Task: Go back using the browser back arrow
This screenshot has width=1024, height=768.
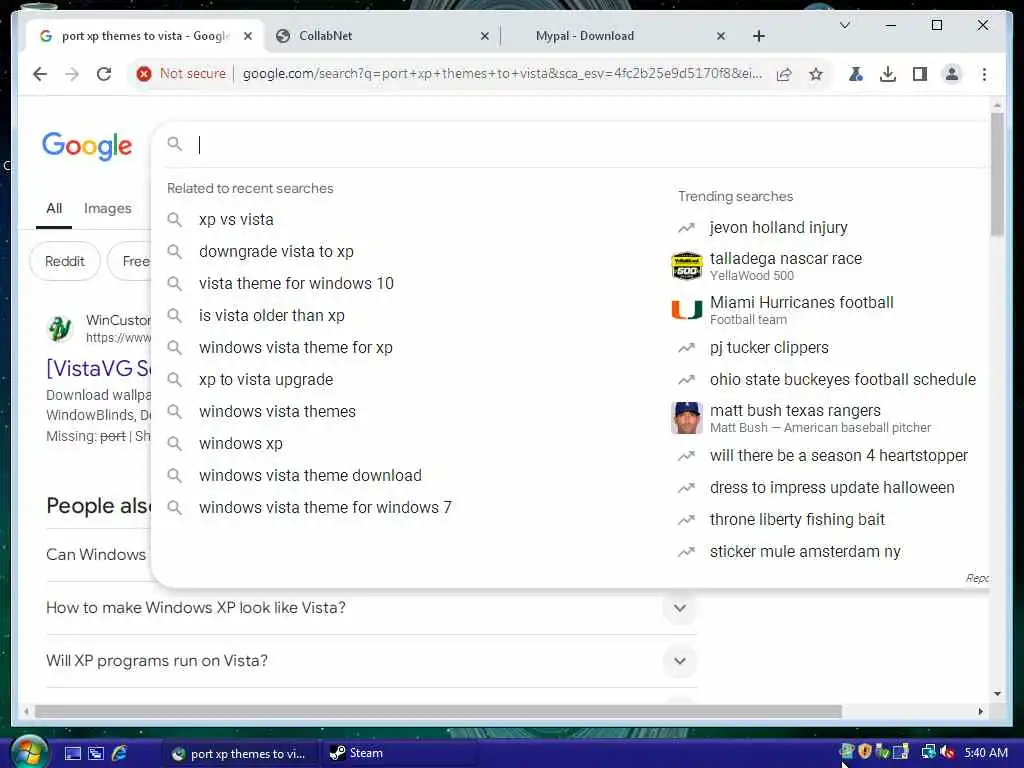Action: pyautogui.click(x=40, y=74)
